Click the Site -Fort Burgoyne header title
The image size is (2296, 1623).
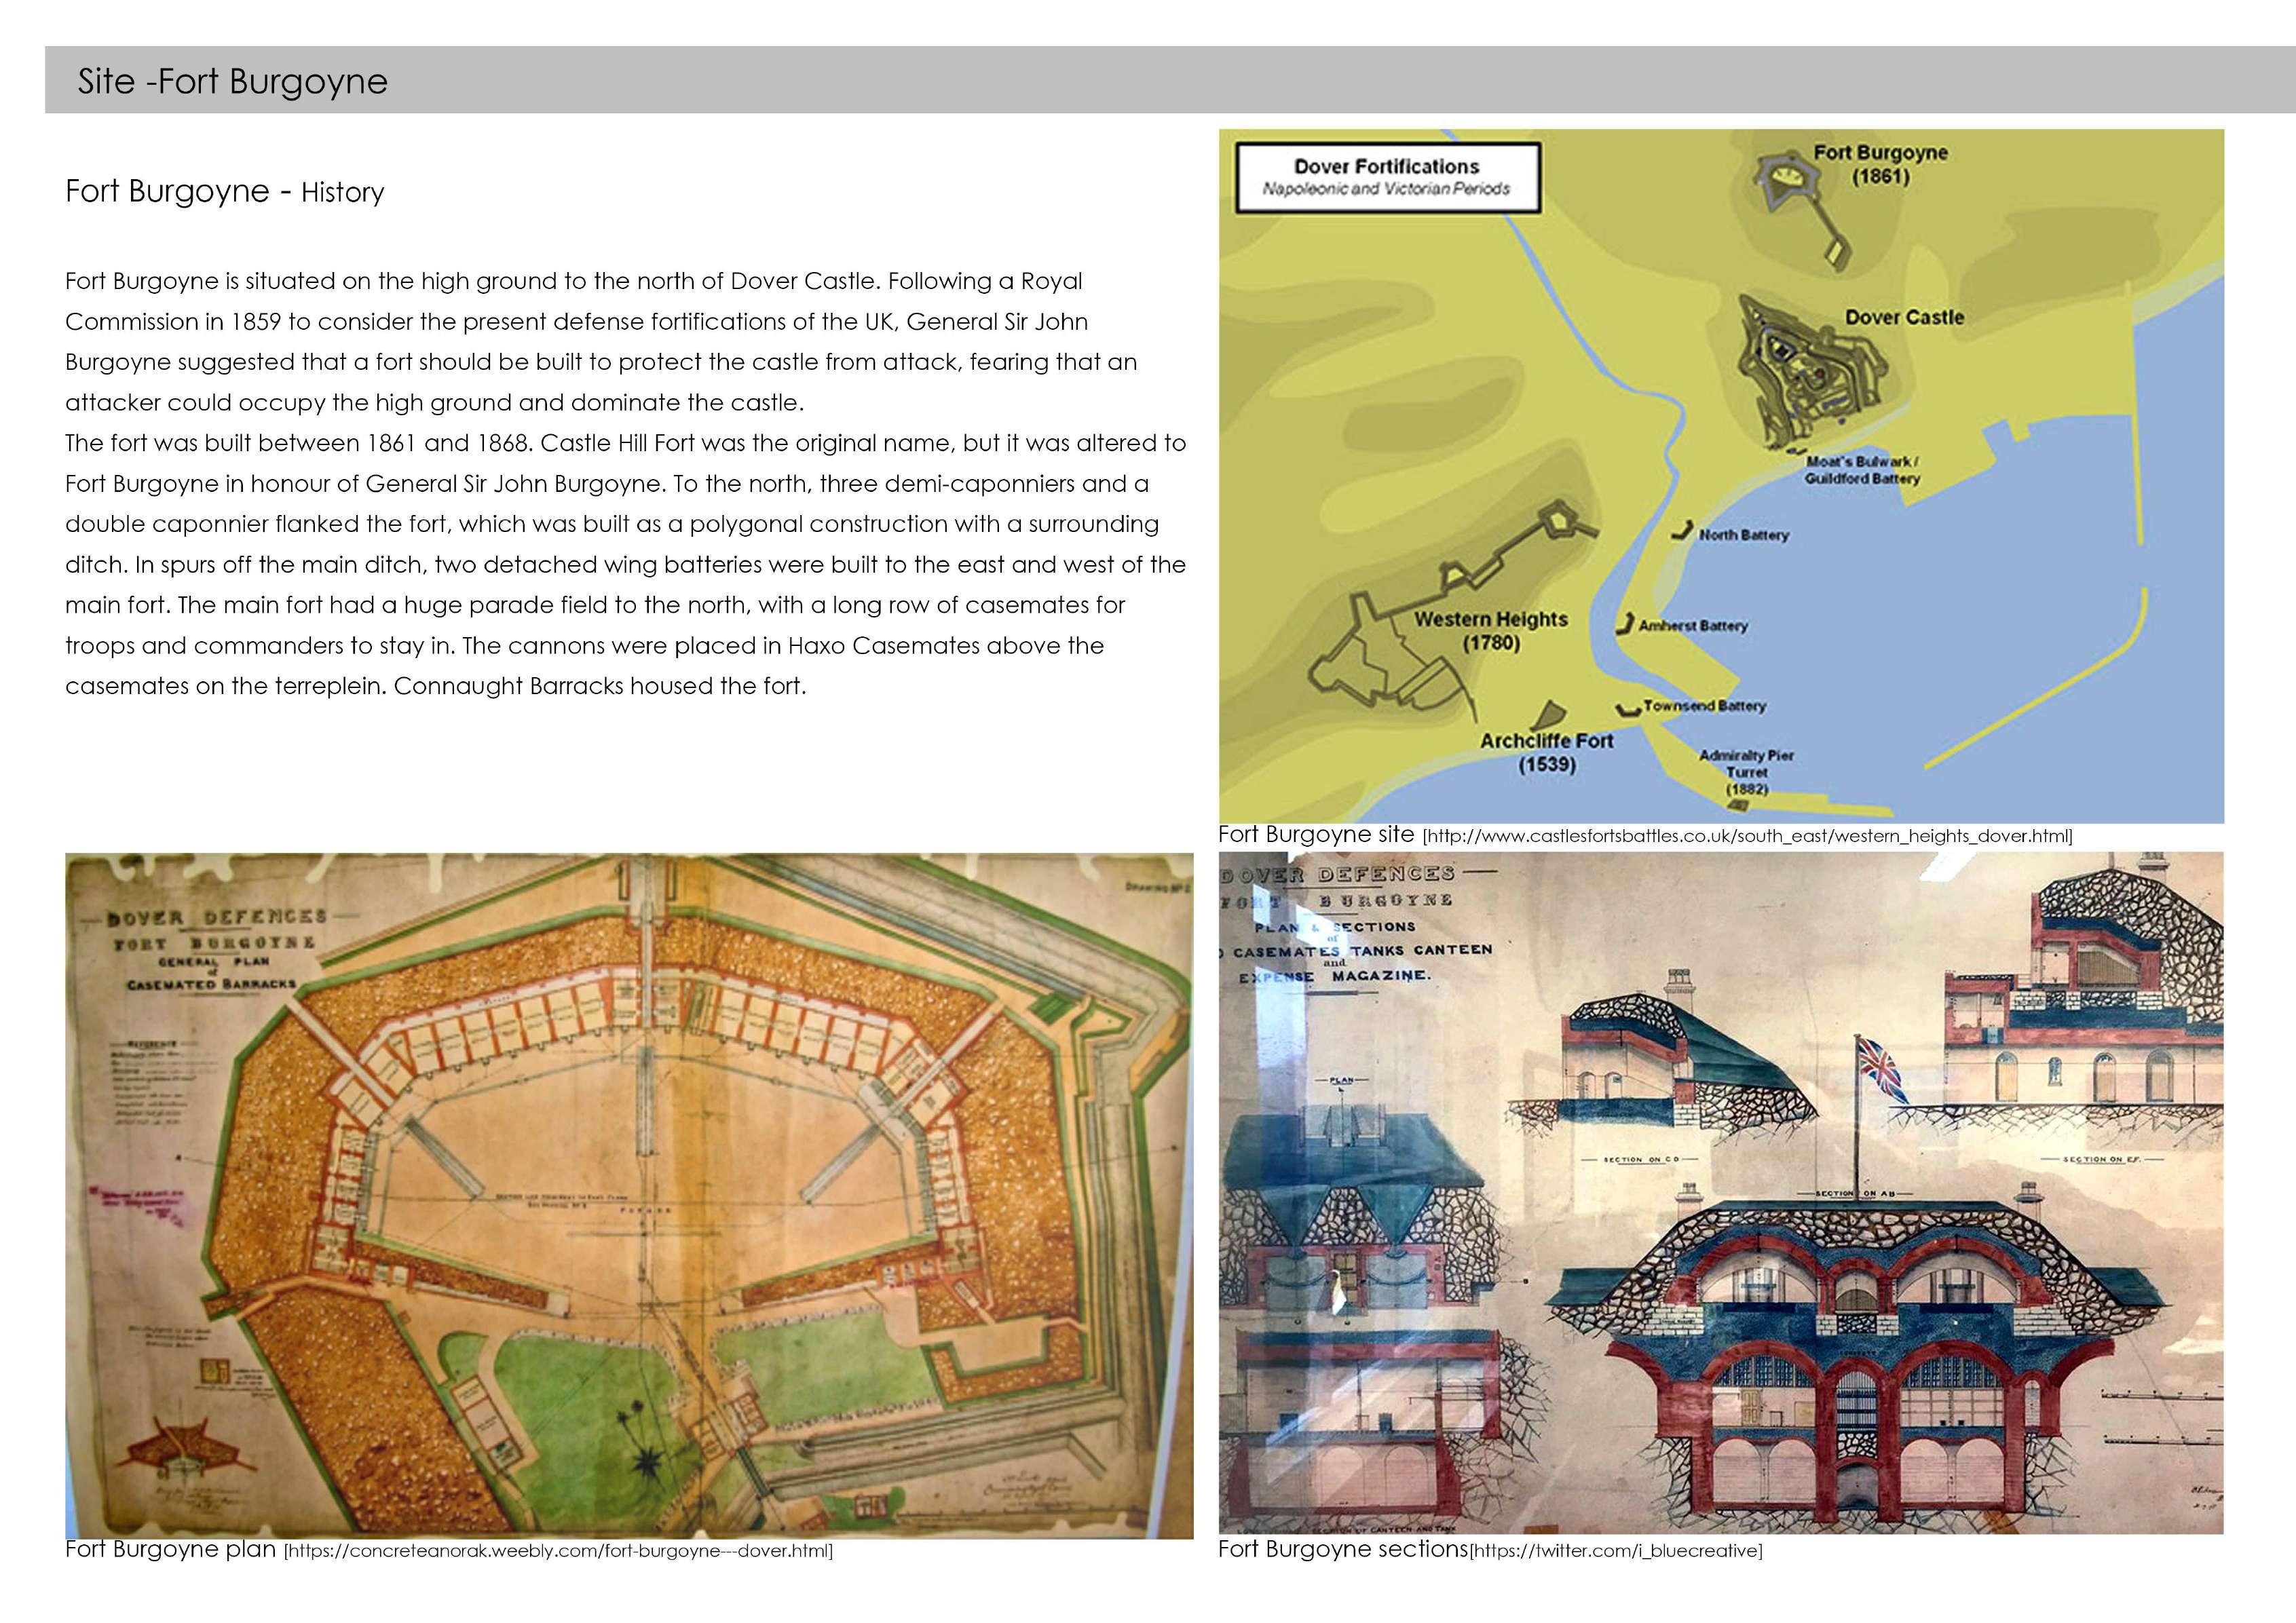233,81
